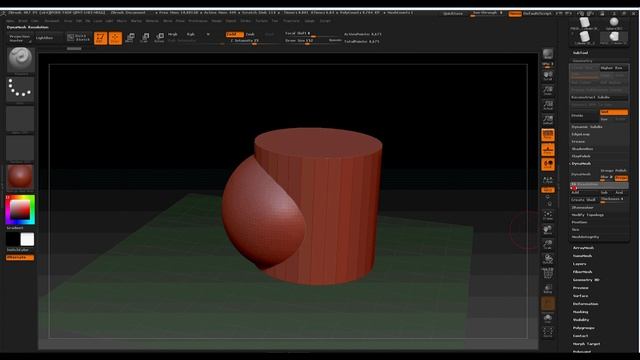Open the empty Texture slot

coord(20,148)
